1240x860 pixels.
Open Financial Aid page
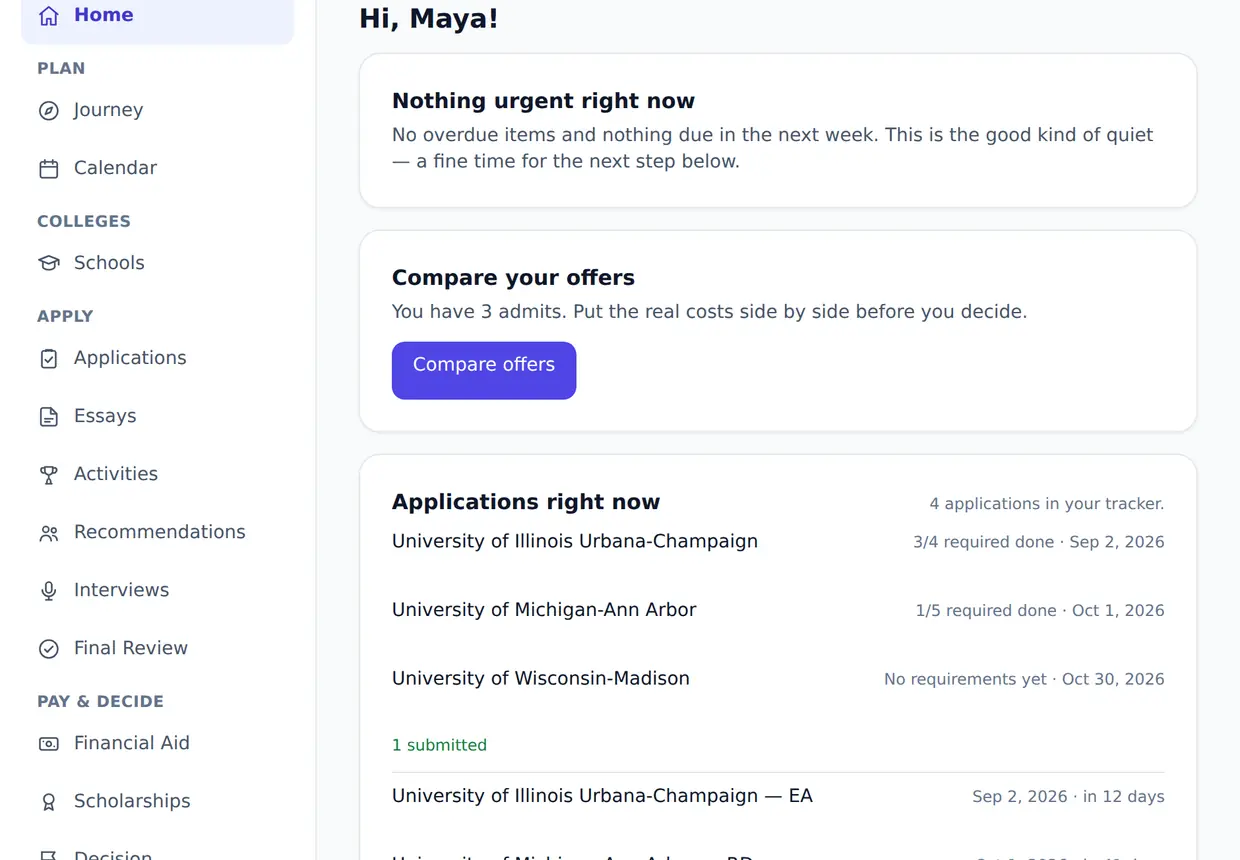158,743
